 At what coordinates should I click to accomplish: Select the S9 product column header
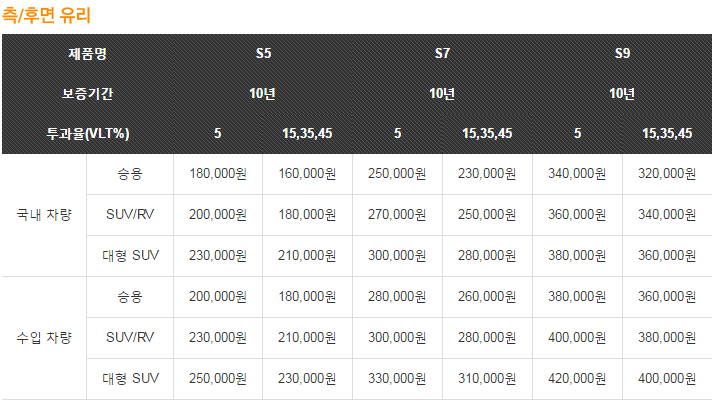pos(622,53)
